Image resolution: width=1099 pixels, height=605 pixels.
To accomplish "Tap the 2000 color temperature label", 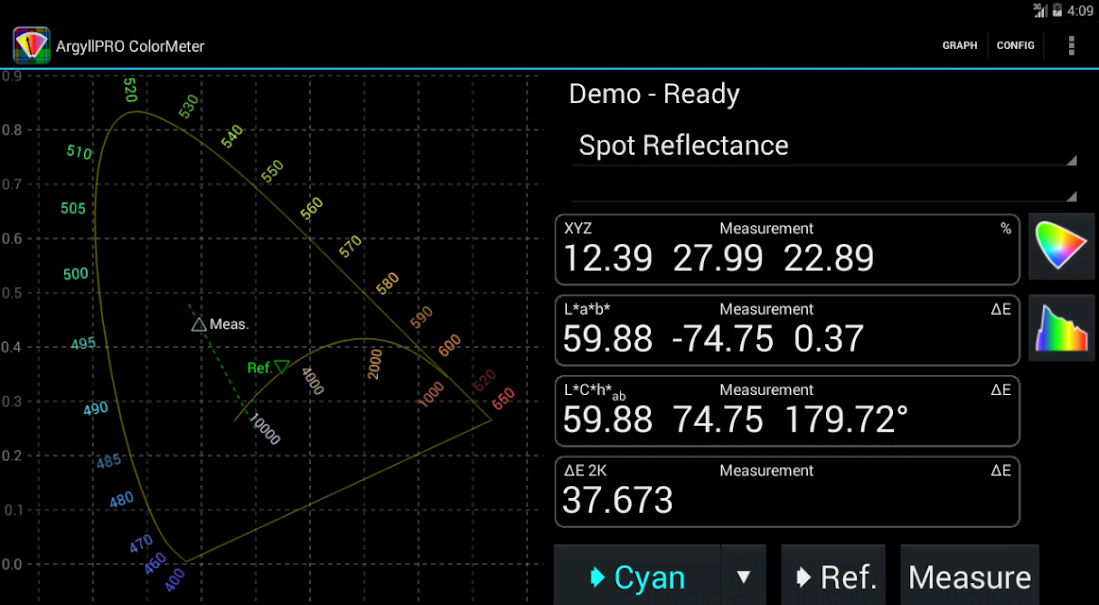I will click(375, 365).
